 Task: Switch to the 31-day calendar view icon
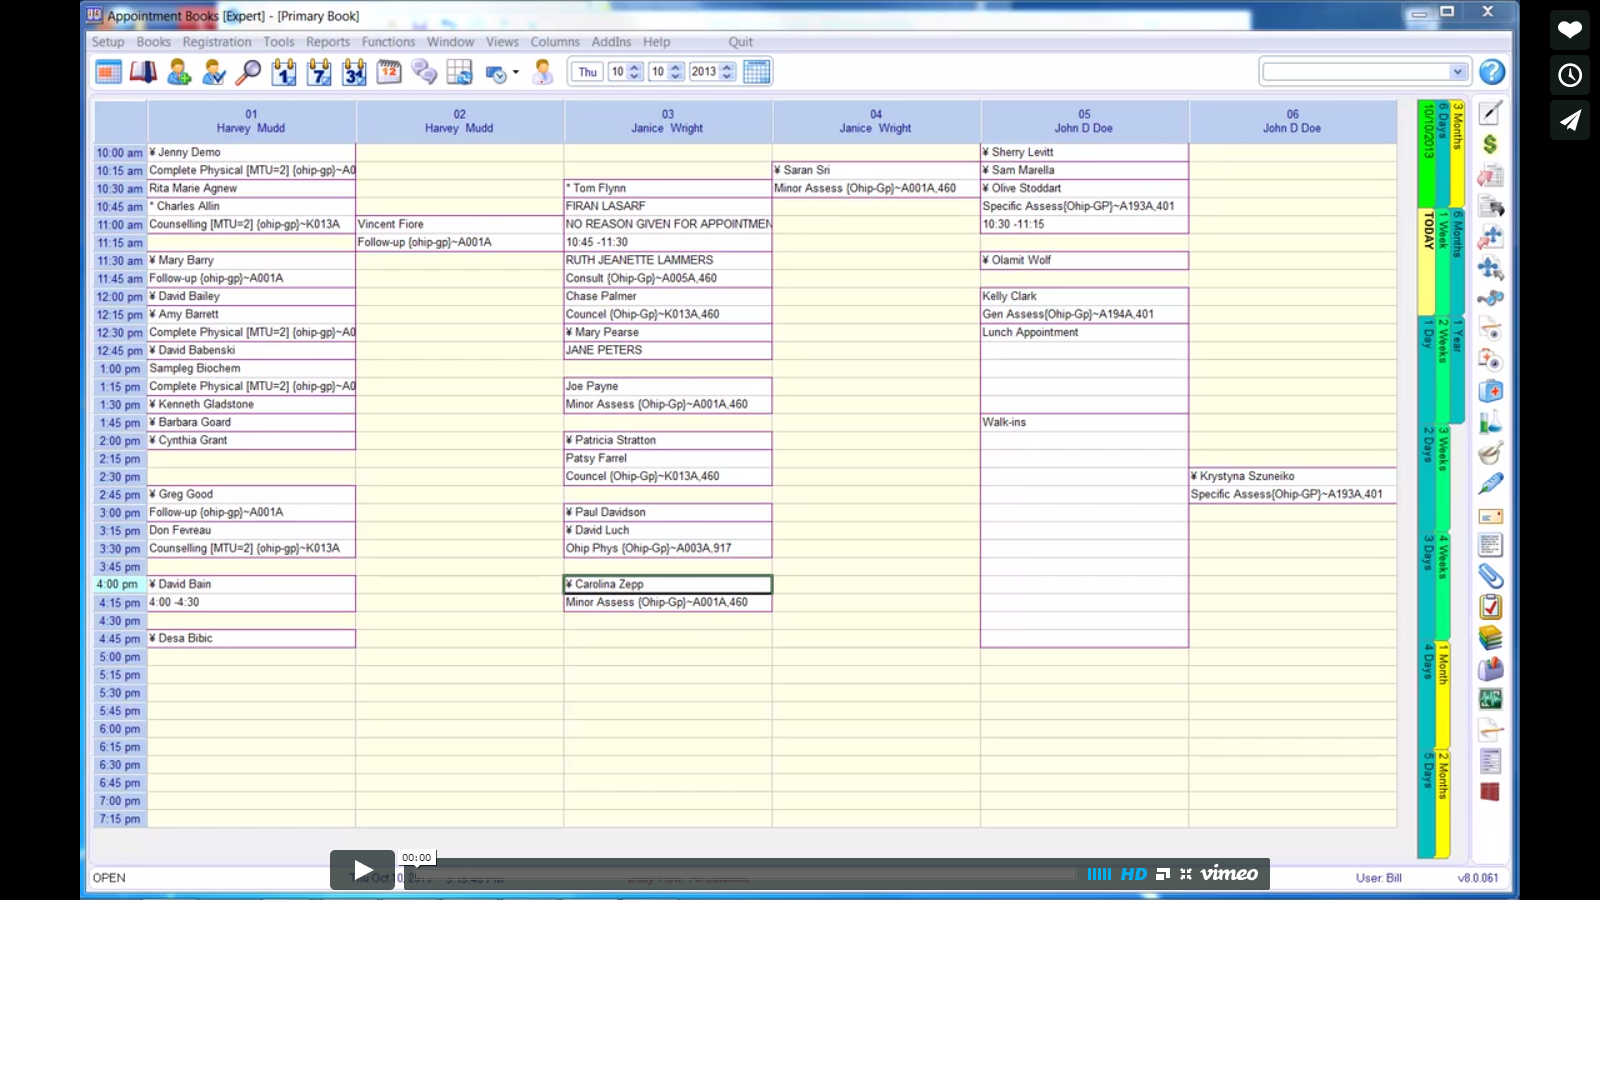(354, 72)
